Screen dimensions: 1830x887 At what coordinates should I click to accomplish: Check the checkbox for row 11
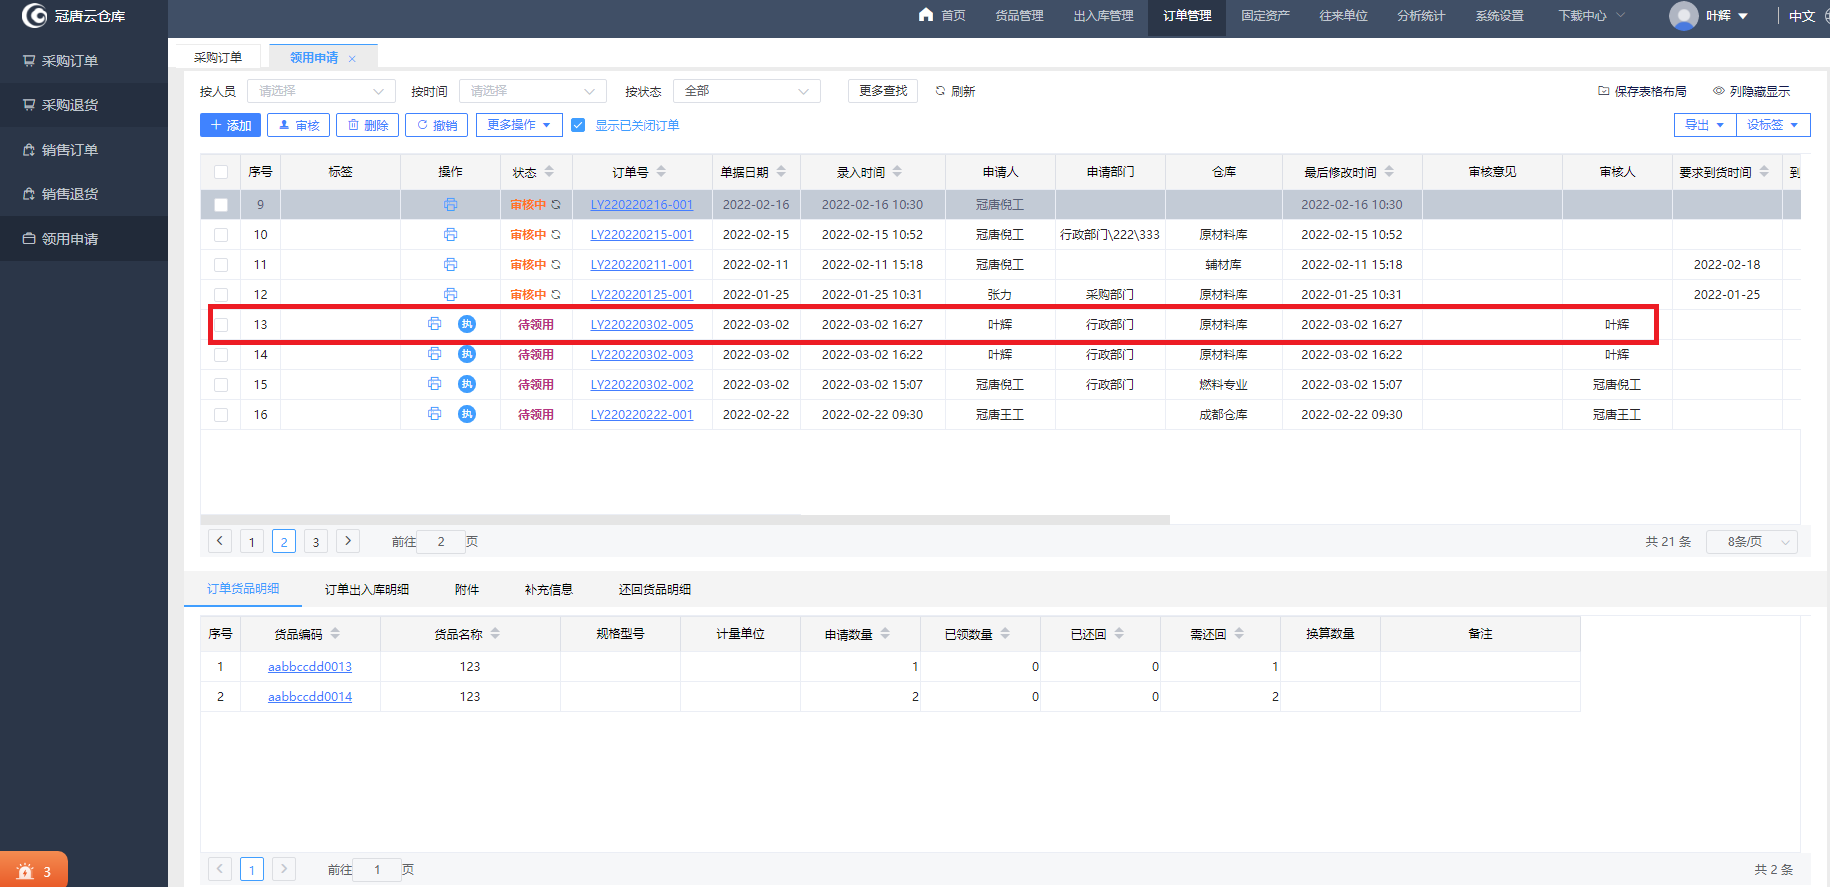click(x=221, y=265)
